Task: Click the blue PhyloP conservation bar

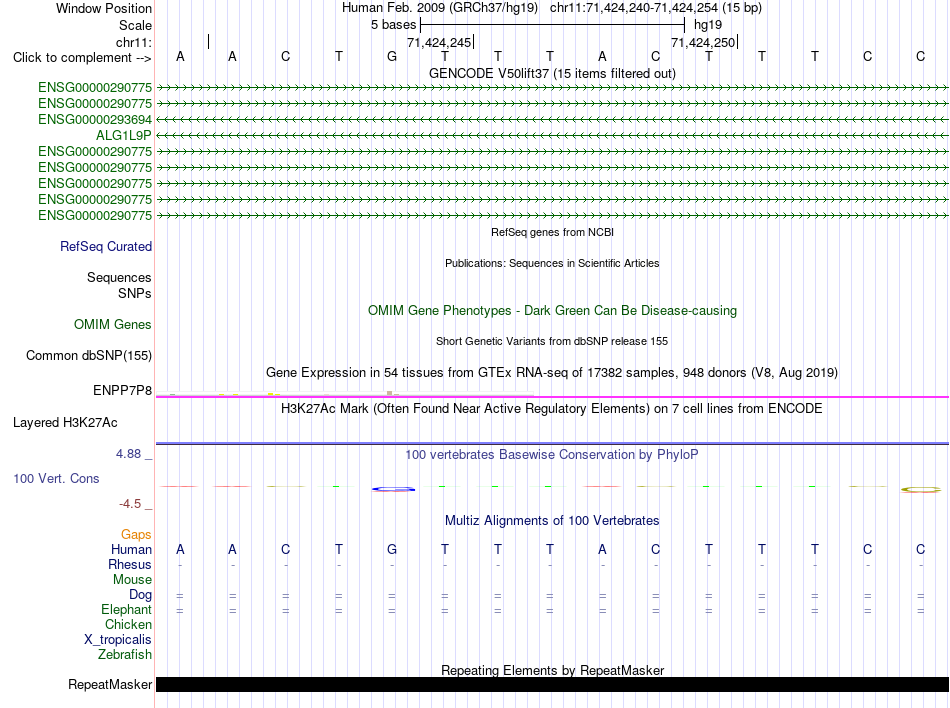Action: click(x=394, y=489)
